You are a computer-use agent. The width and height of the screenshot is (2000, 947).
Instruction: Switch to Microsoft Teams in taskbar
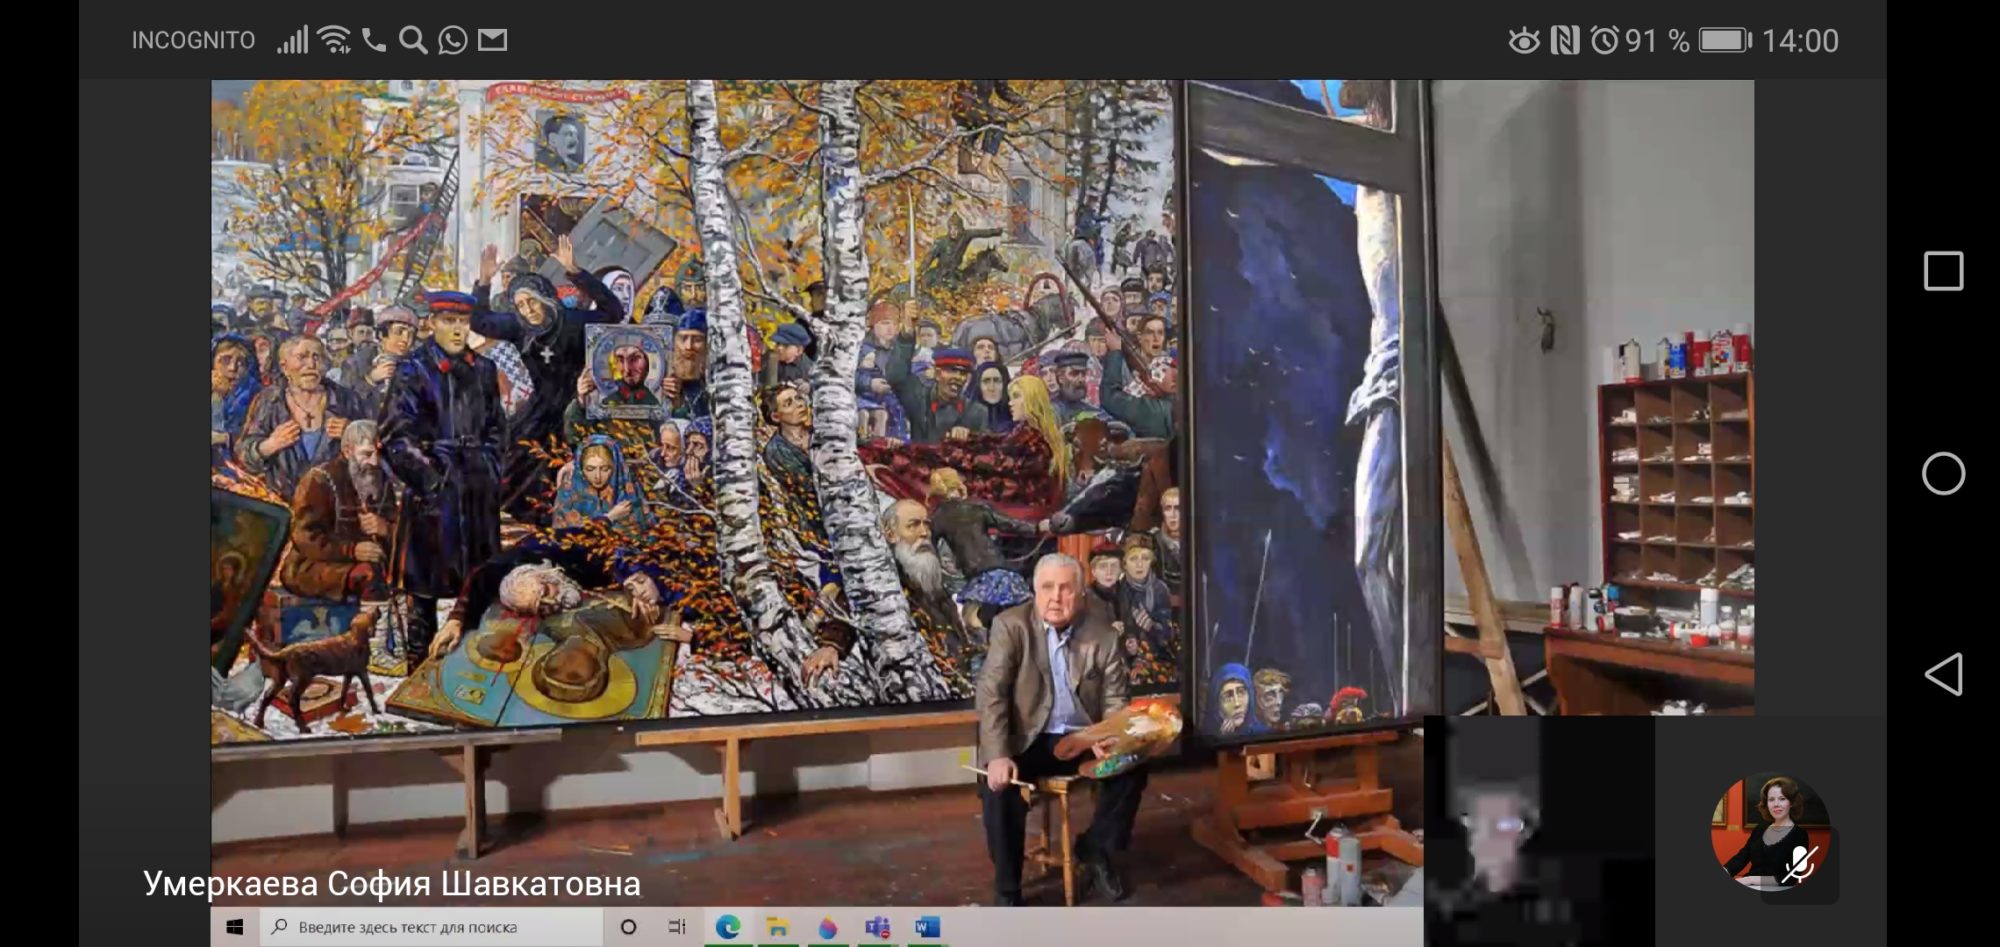(877, 927)
